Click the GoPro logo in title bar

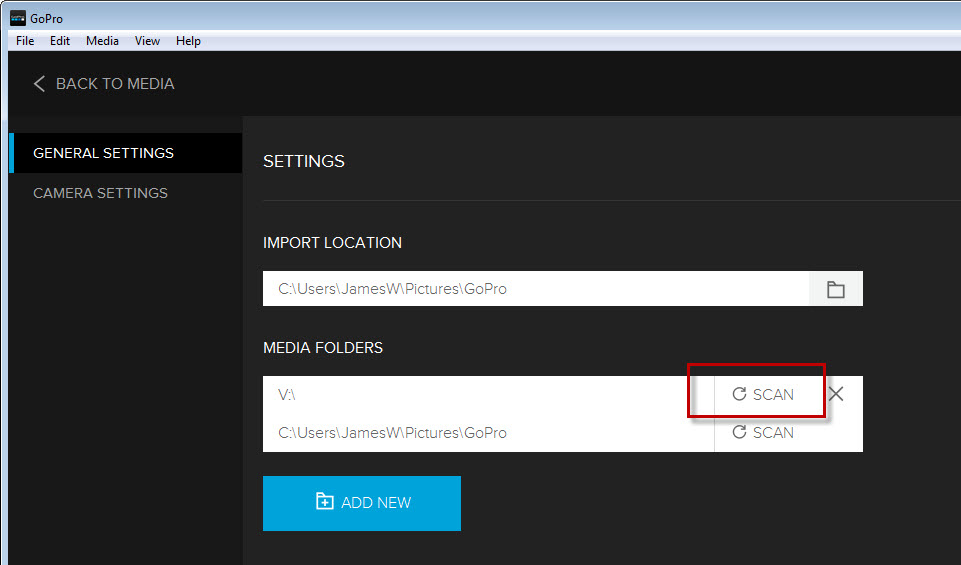[x=17, y=18]
